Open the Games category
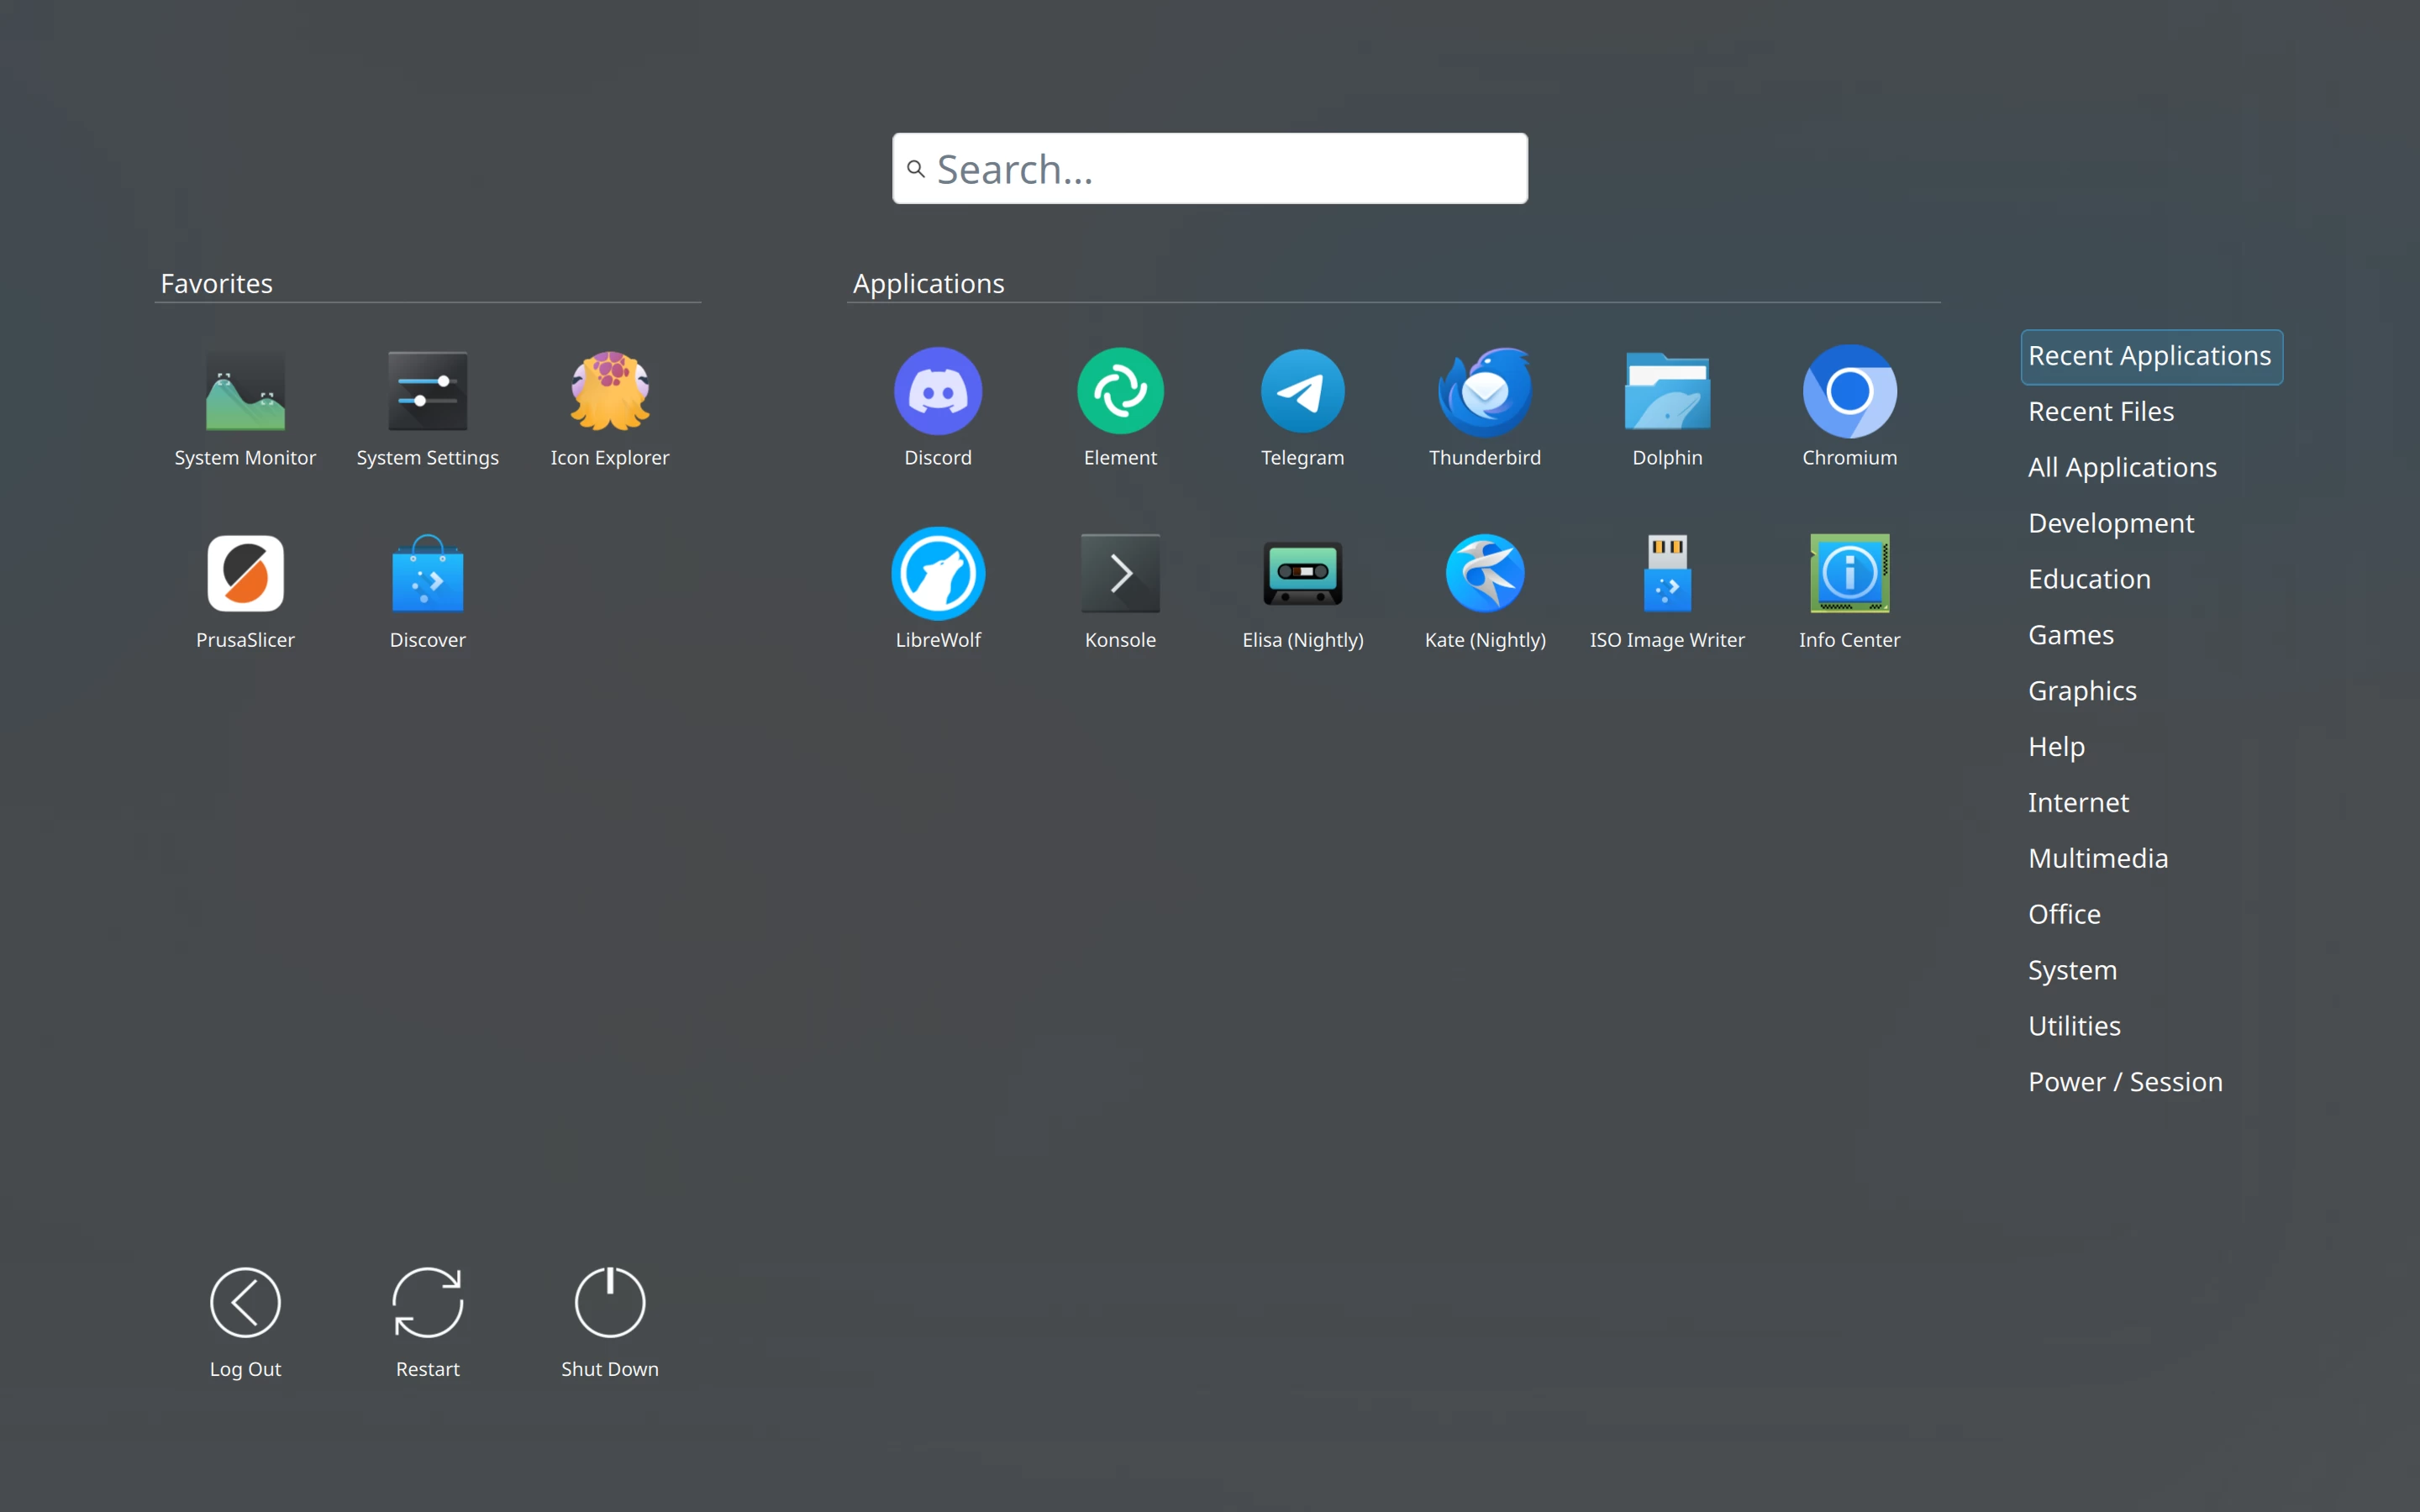The image size is (2420, 1512). click(2070, 634)
